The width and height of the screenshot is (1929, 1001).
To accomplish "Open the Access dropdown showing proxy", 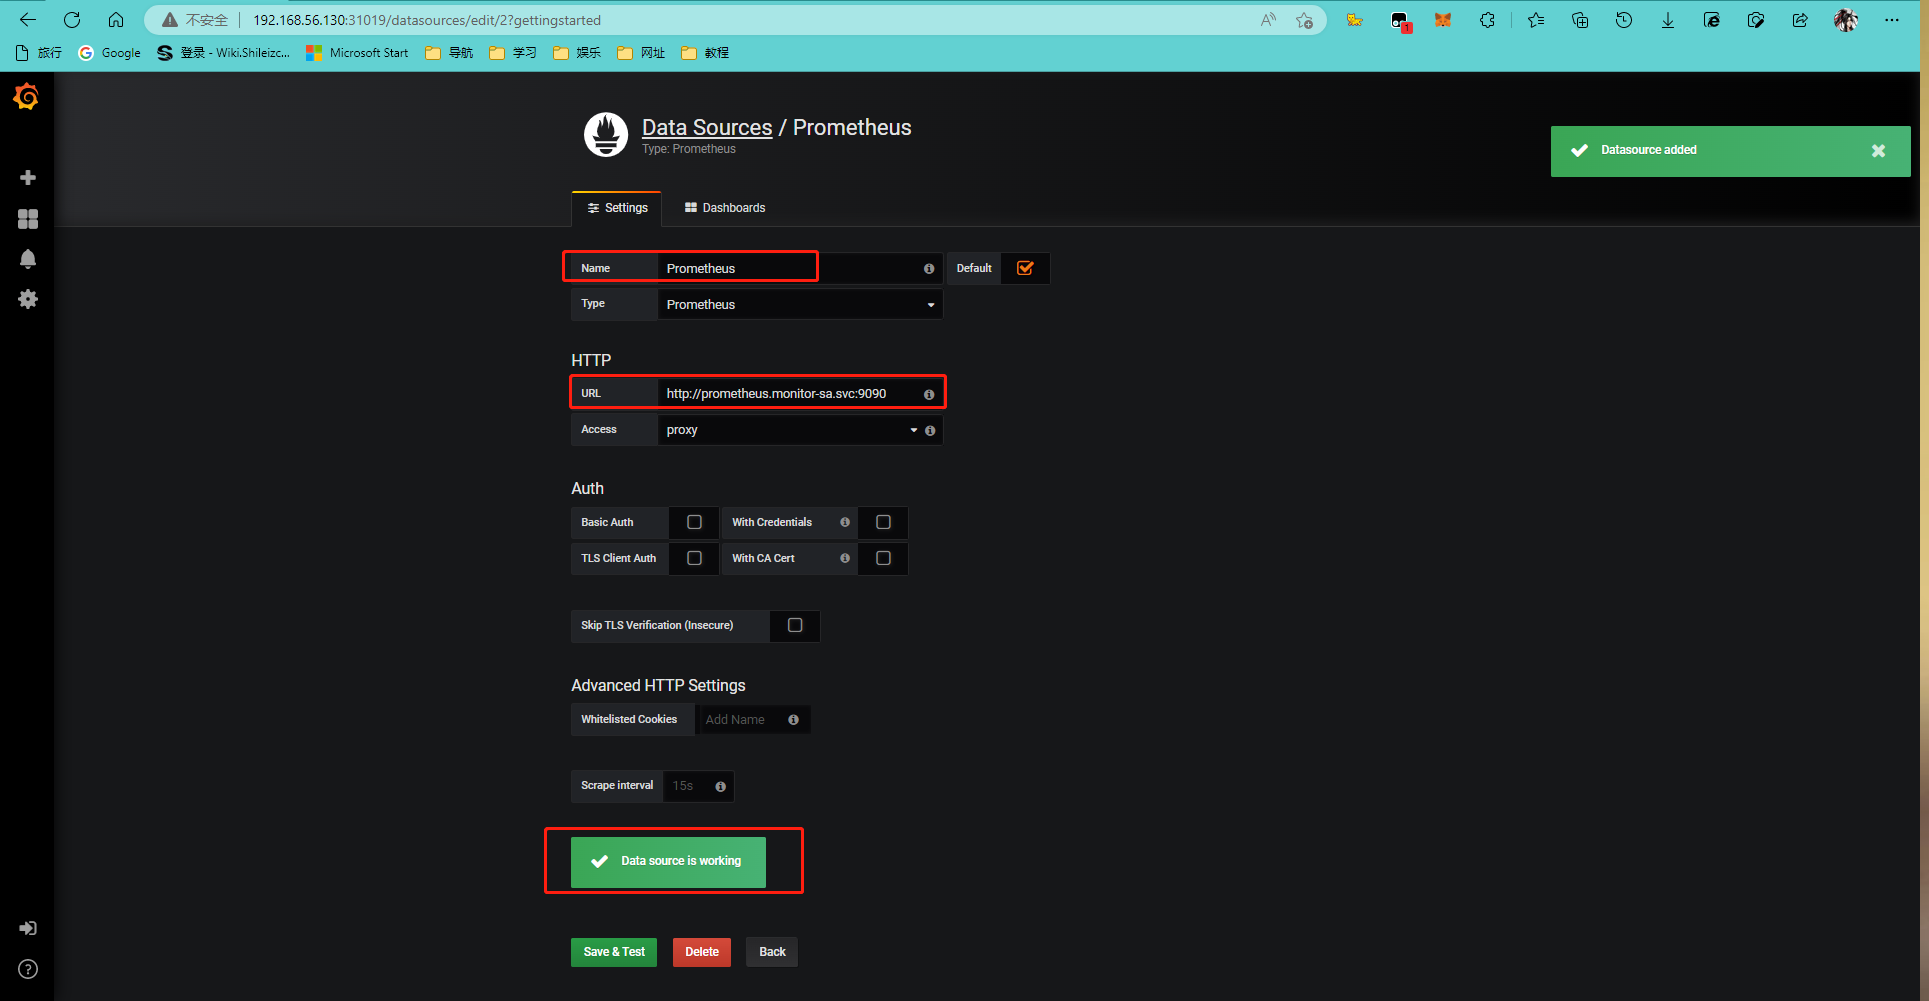I will point(790,430).
